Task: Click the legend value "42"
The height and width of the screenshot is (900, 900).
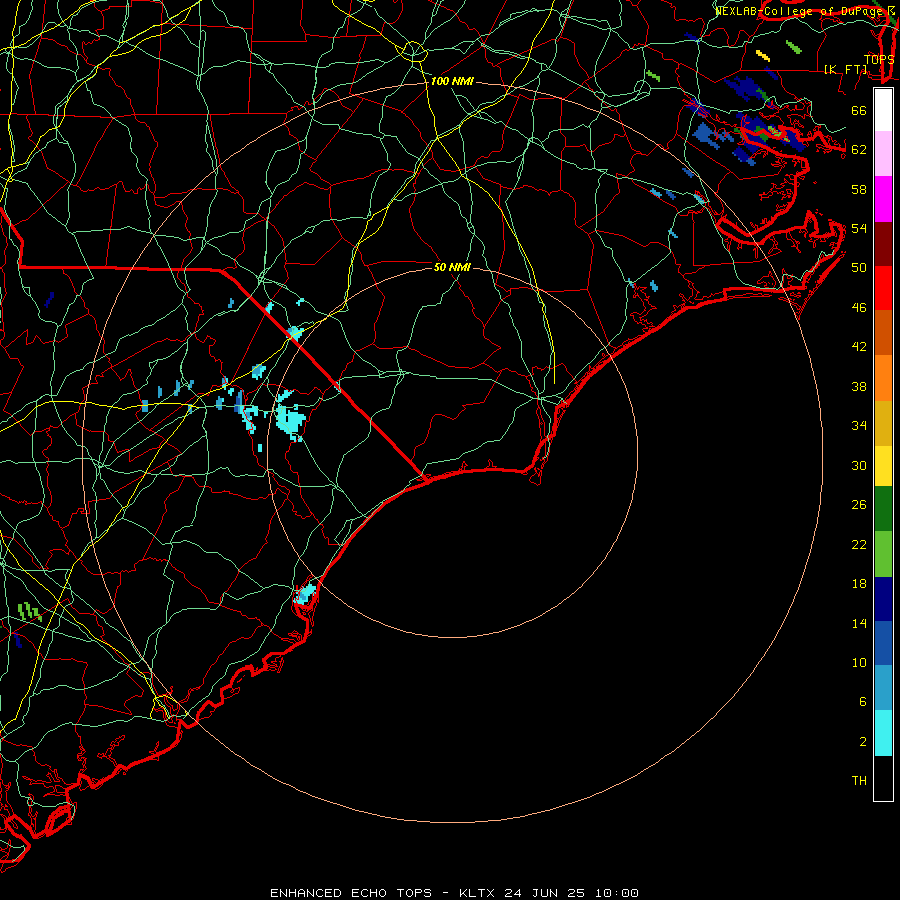Action: point(859,346)
